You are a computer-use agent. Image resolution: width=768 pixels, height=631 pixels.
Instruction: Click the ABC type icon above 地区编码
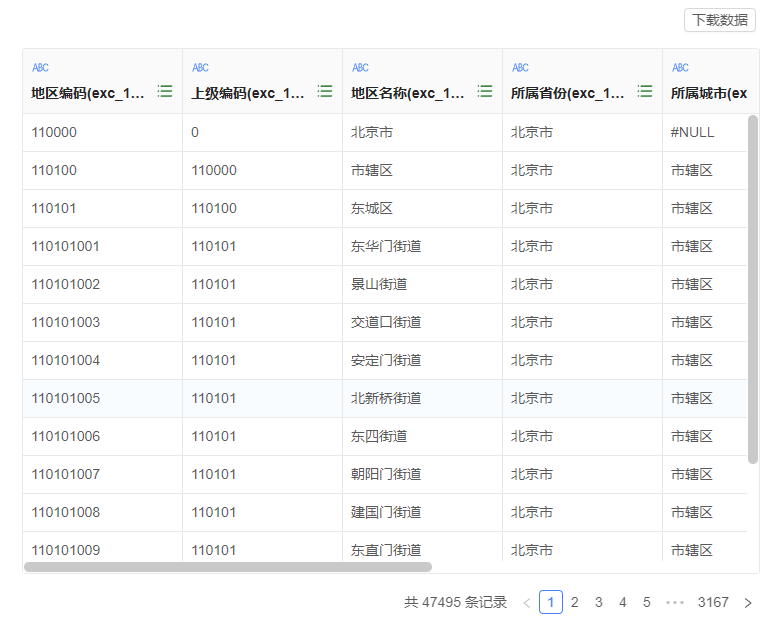pos(40,68)
